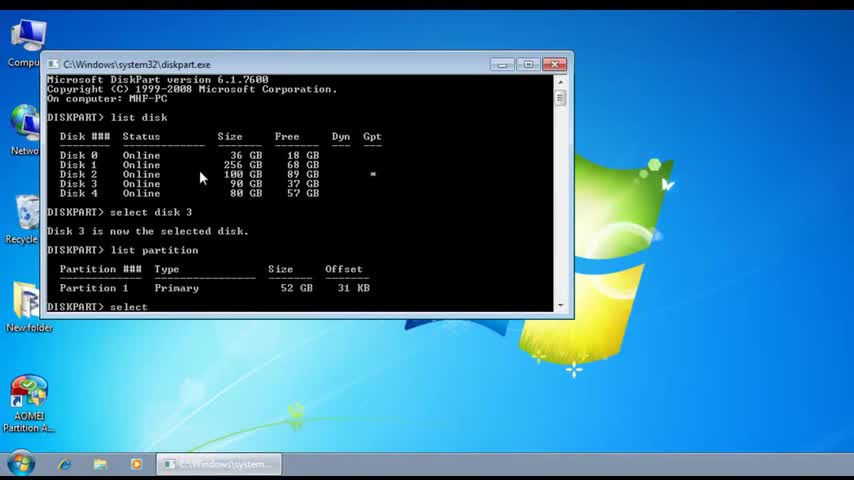Screen dimensions: 854x480
Task: Click the 'Free' column header
Action: tap(286, 137)
